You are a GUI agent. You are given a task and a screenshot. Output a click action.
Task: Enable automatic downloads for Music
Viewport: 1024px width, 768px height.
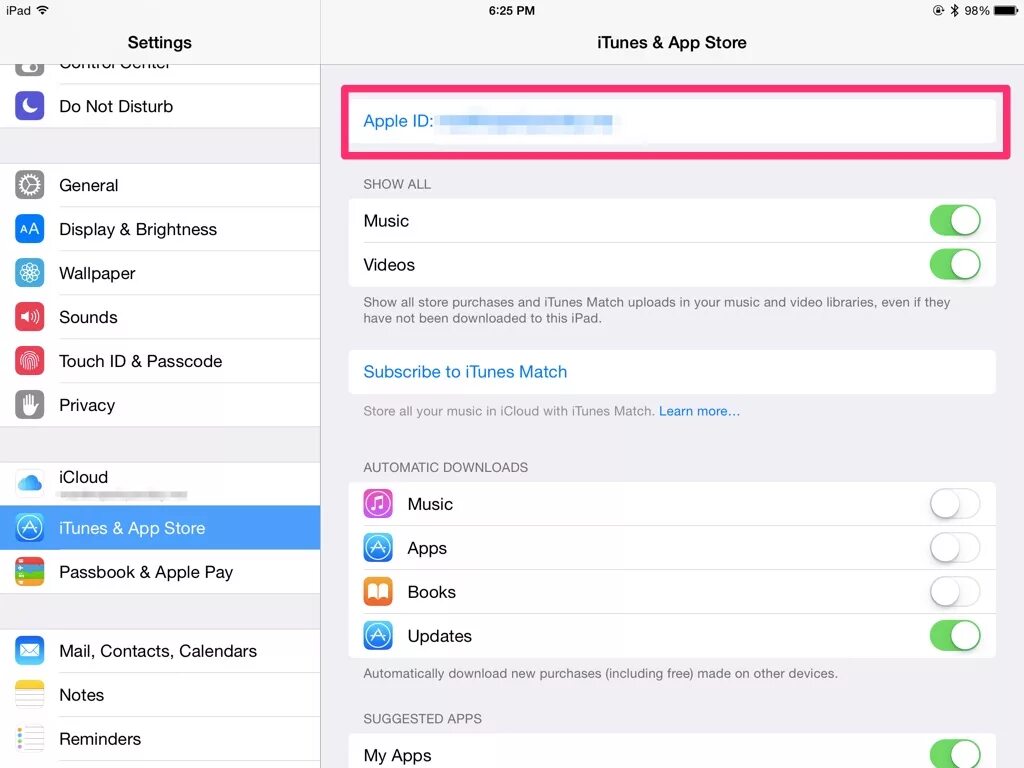coord(955,504)
